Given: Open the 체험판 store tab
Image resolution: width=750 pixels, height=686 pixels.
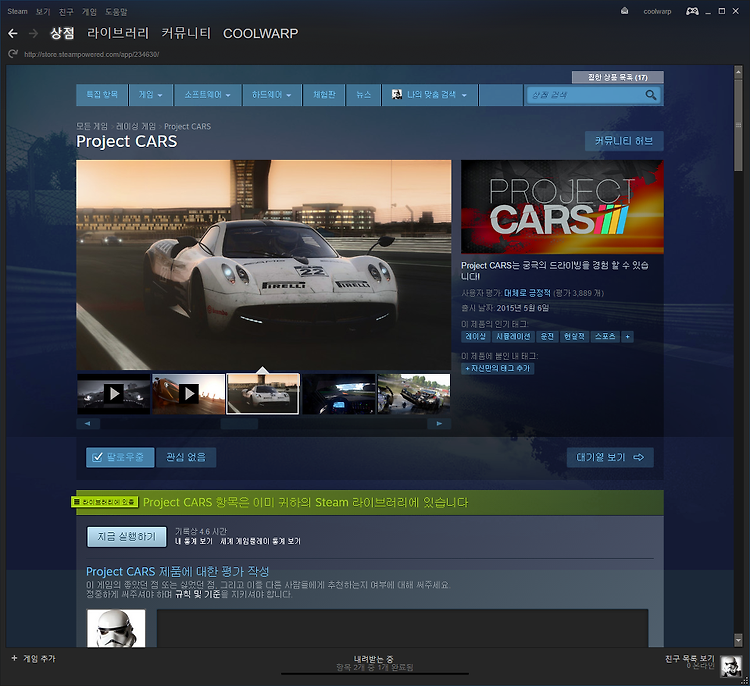Looking at the screenshot, I should pos(324,95).
